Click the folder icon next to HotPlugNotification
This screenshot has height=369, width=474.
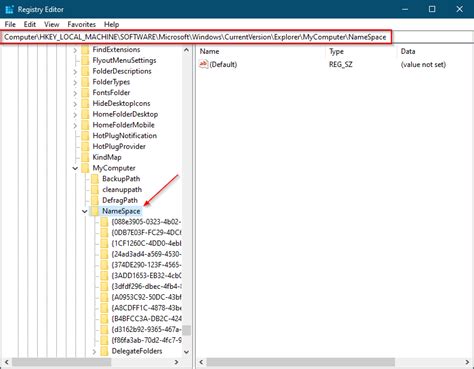click(x=85, y=136)
